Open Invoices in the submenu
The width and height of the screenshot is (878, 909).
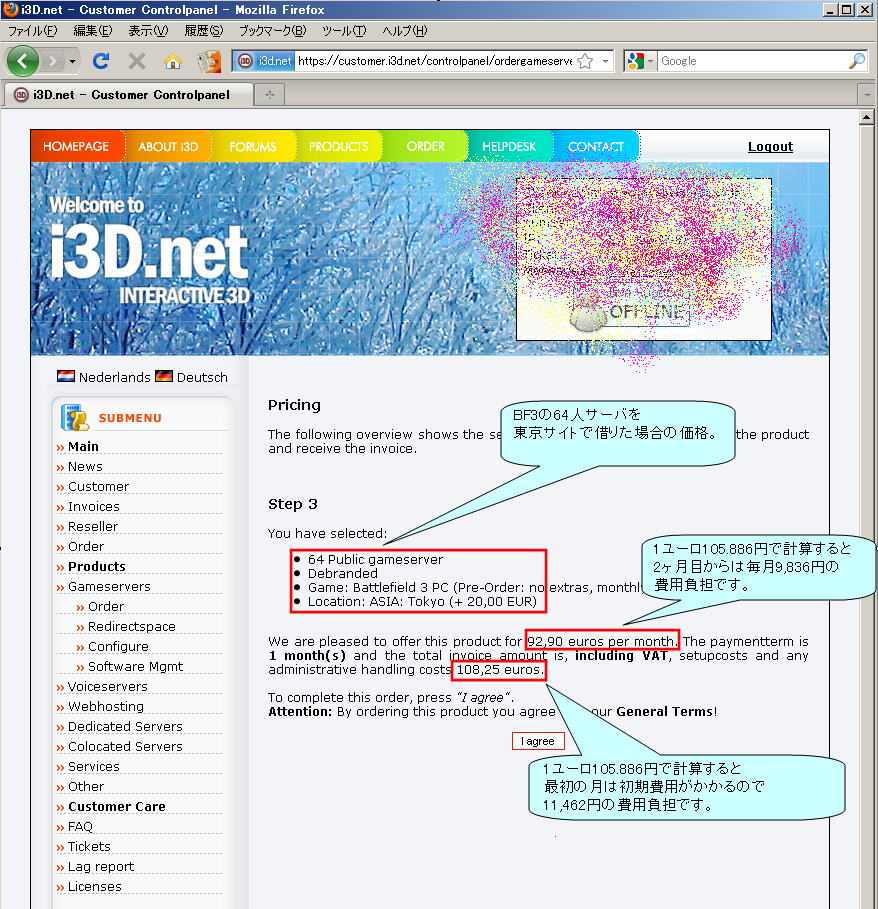click(93, 507)
